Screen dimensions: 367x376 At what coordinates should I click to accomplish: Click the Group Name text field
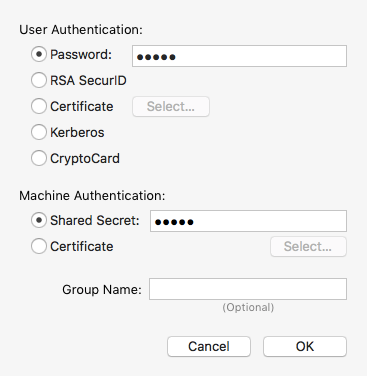point(248,289)
